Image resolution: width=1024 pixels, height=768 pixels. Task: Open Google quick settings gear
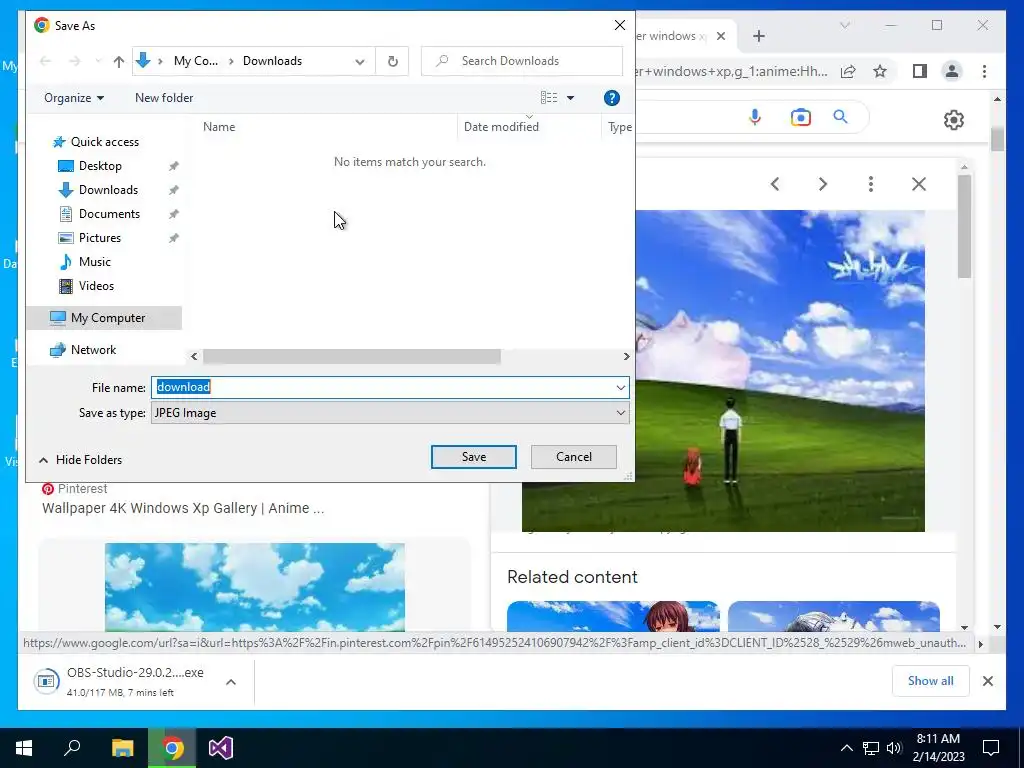pyautogui.click(x=953, y=120)
